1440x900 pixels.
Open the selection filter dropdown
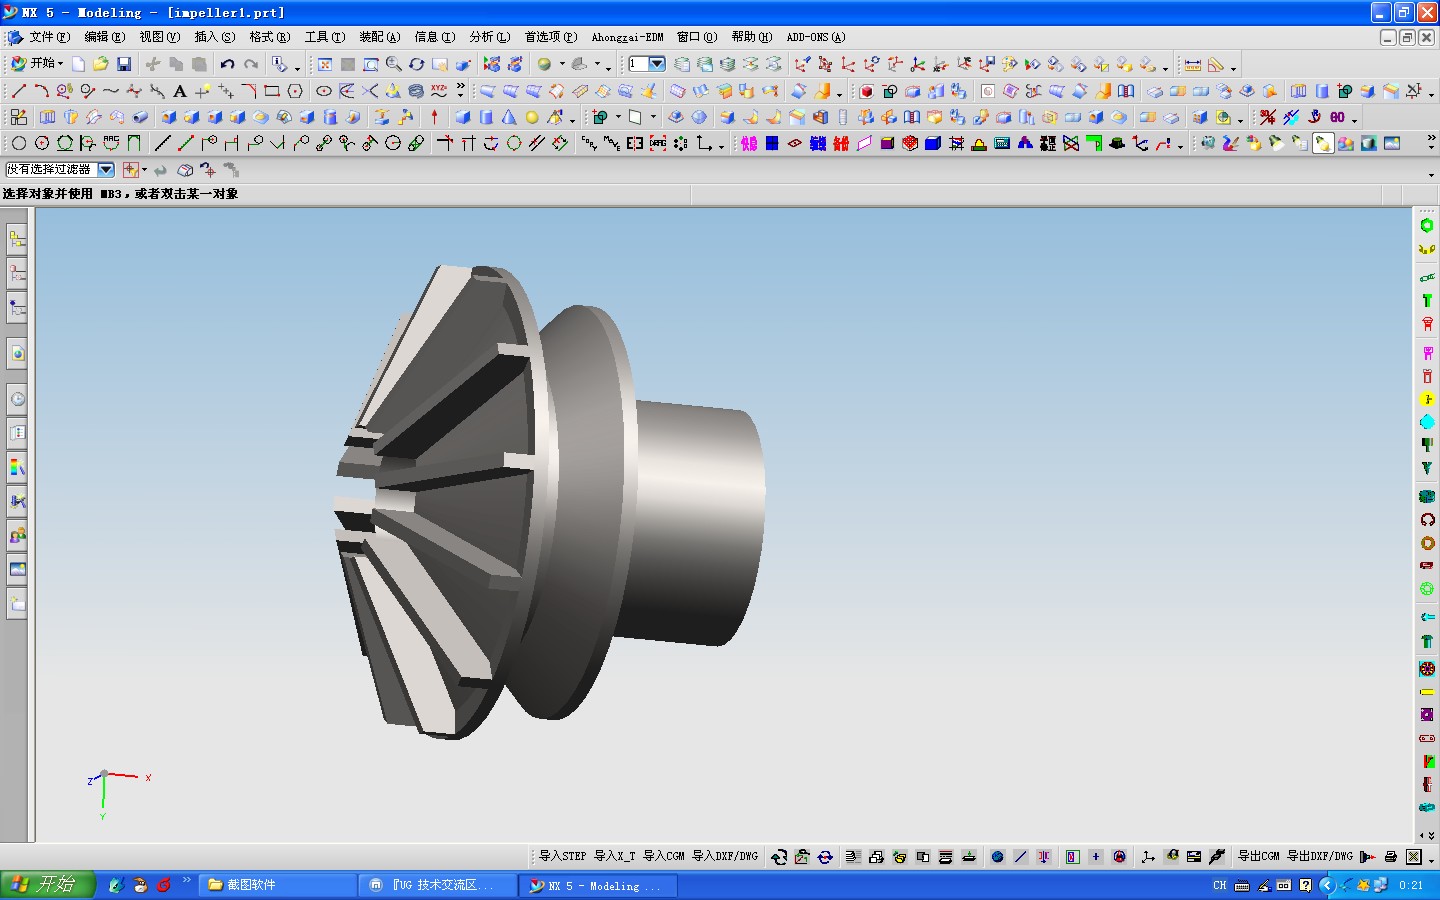107,170
